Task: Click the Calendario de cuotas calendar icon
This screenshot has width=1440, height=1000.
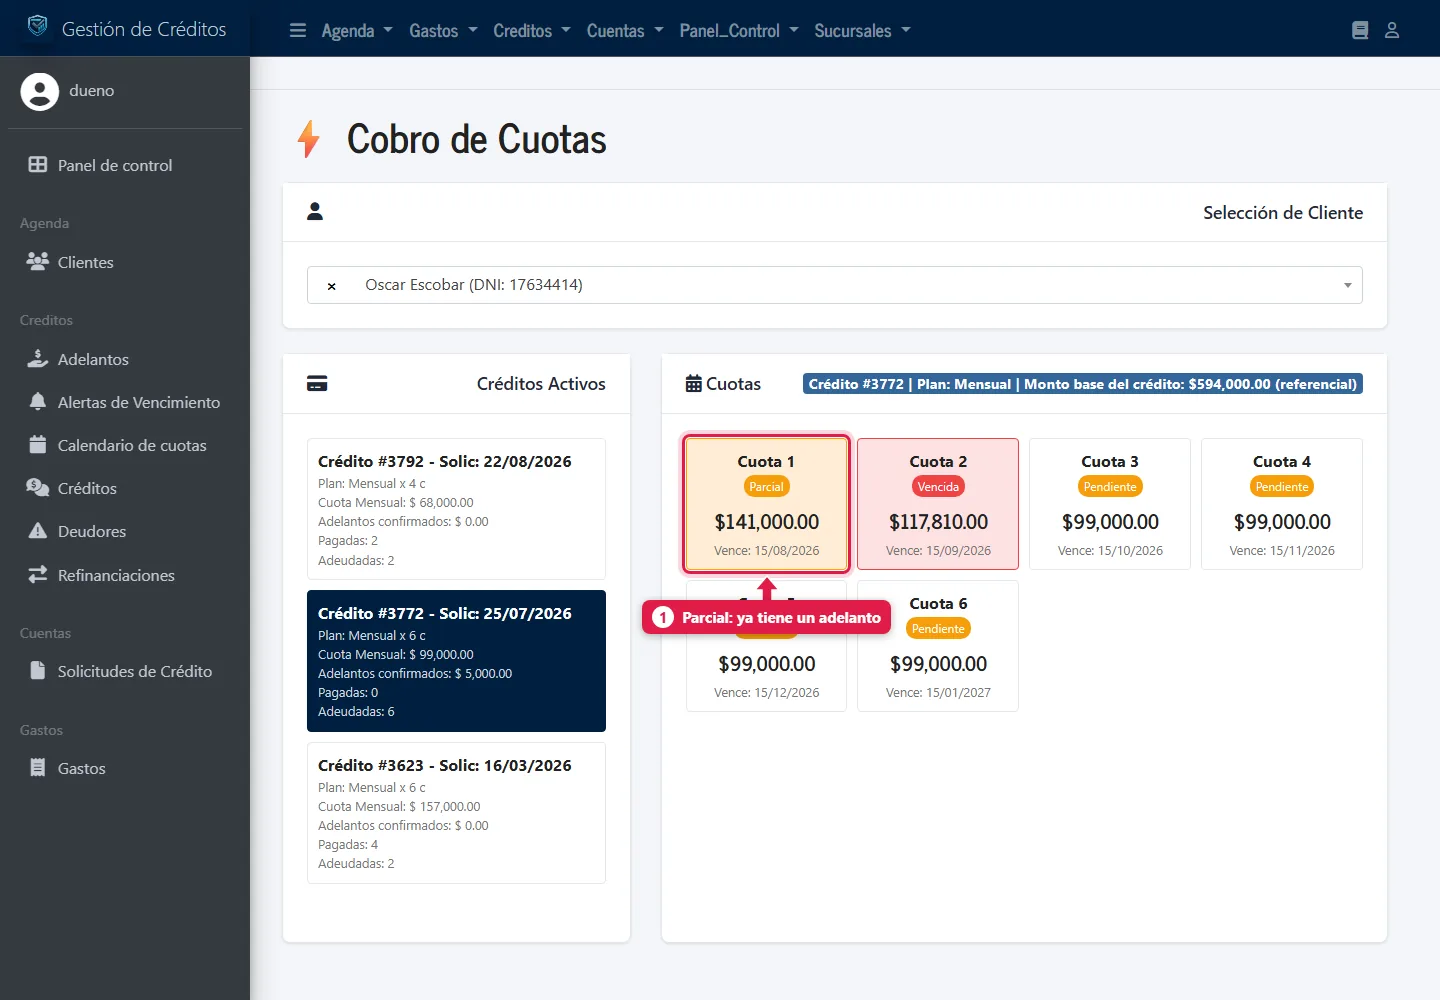Action: tap(38, 445)
